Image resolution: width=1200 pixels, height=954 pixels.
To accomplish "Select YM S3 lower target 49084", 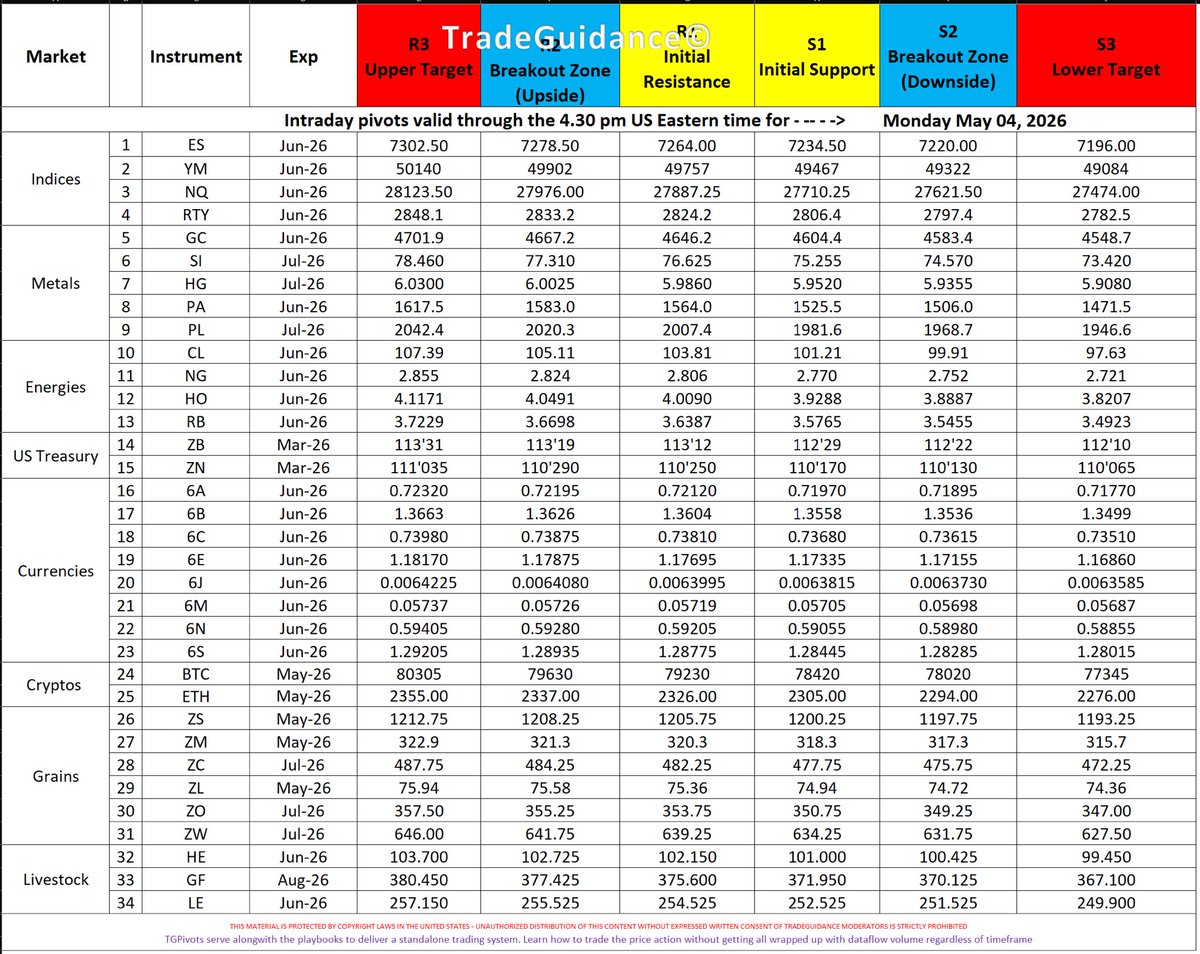I will tap(1107, 168).
